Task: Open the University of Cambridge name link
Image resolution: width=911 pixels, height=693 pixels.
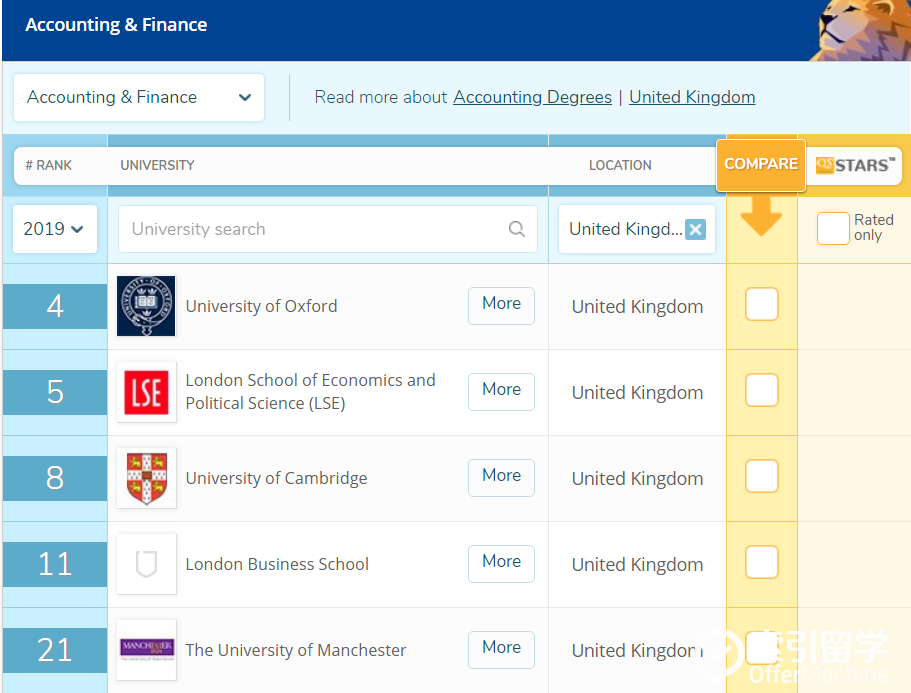Action: 277,478
